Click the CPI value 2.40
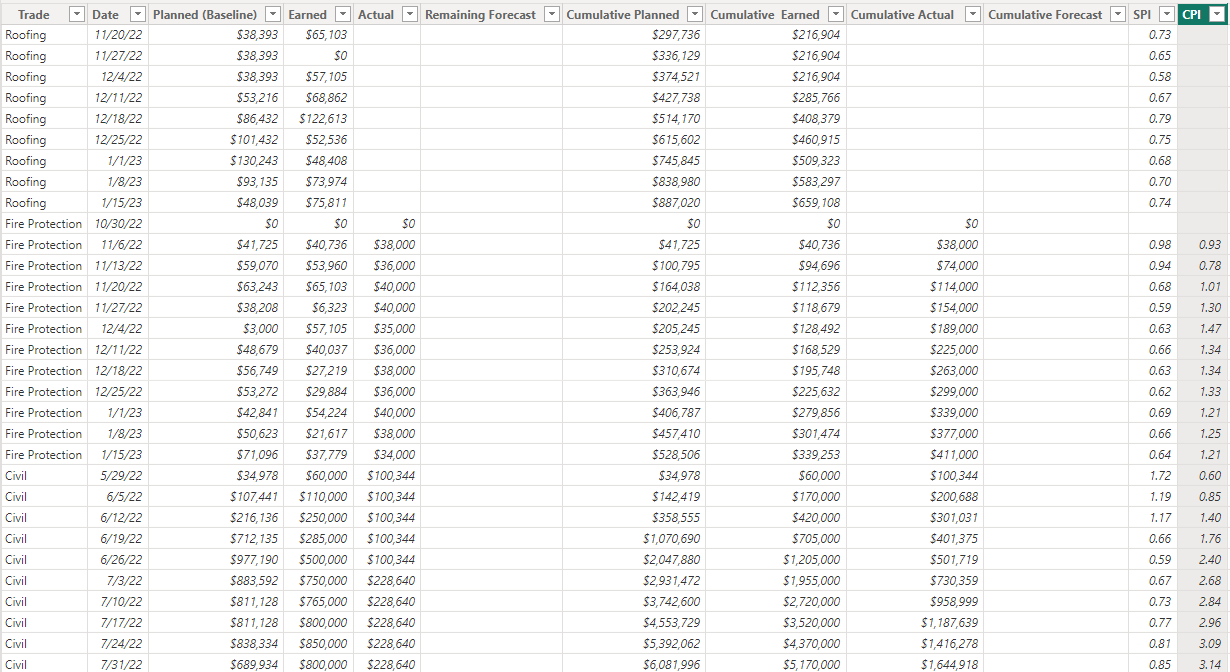The height and width of the screenshot is (672, 1230). pos(1210,560)
